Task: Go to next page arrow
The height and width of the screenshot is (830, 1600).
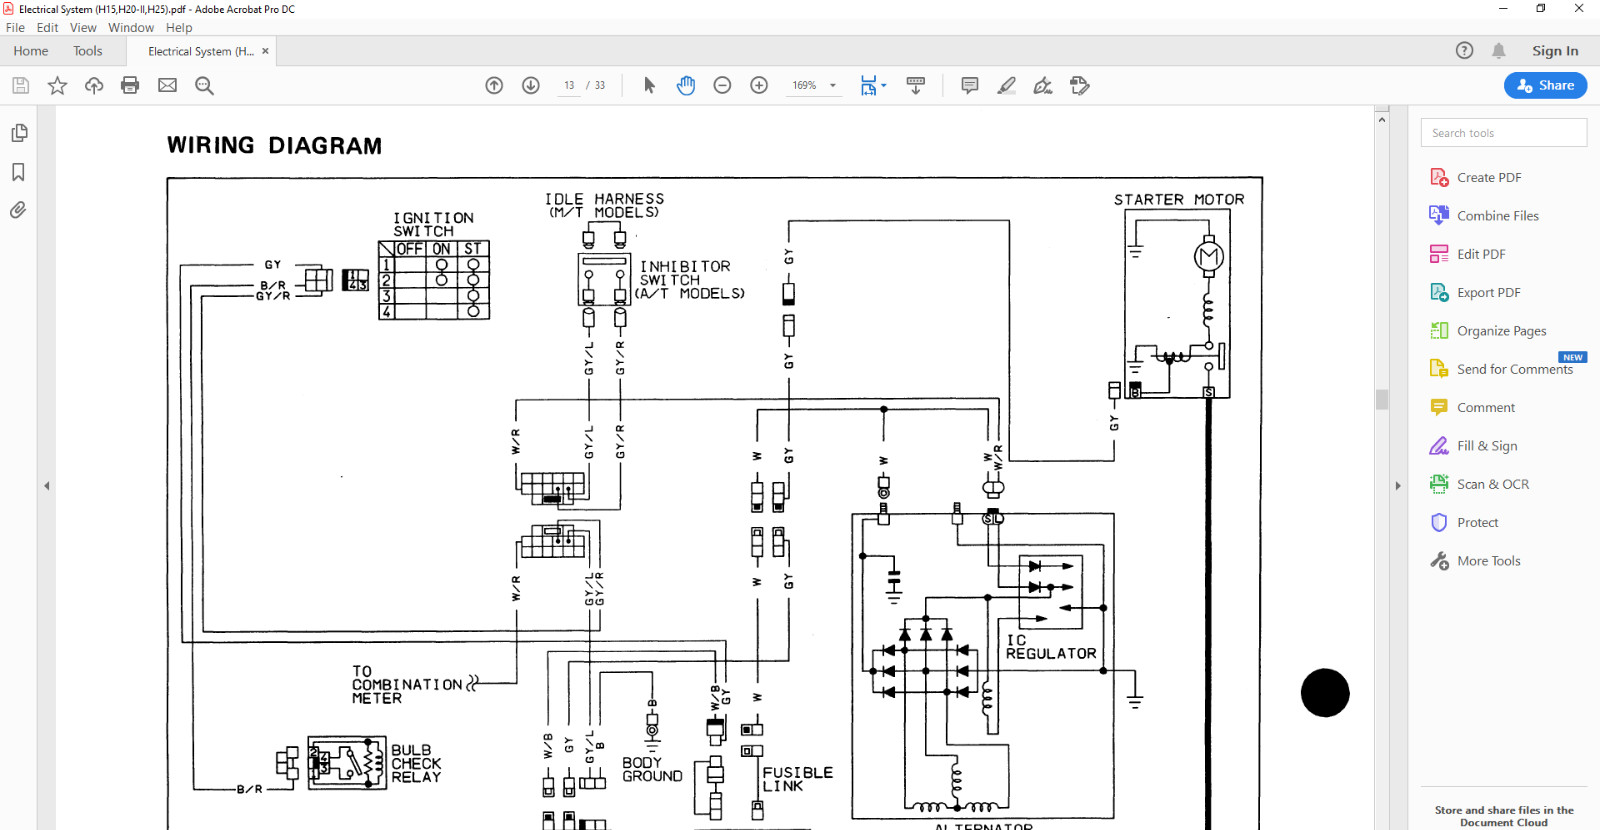Action: tap(531, 86)
